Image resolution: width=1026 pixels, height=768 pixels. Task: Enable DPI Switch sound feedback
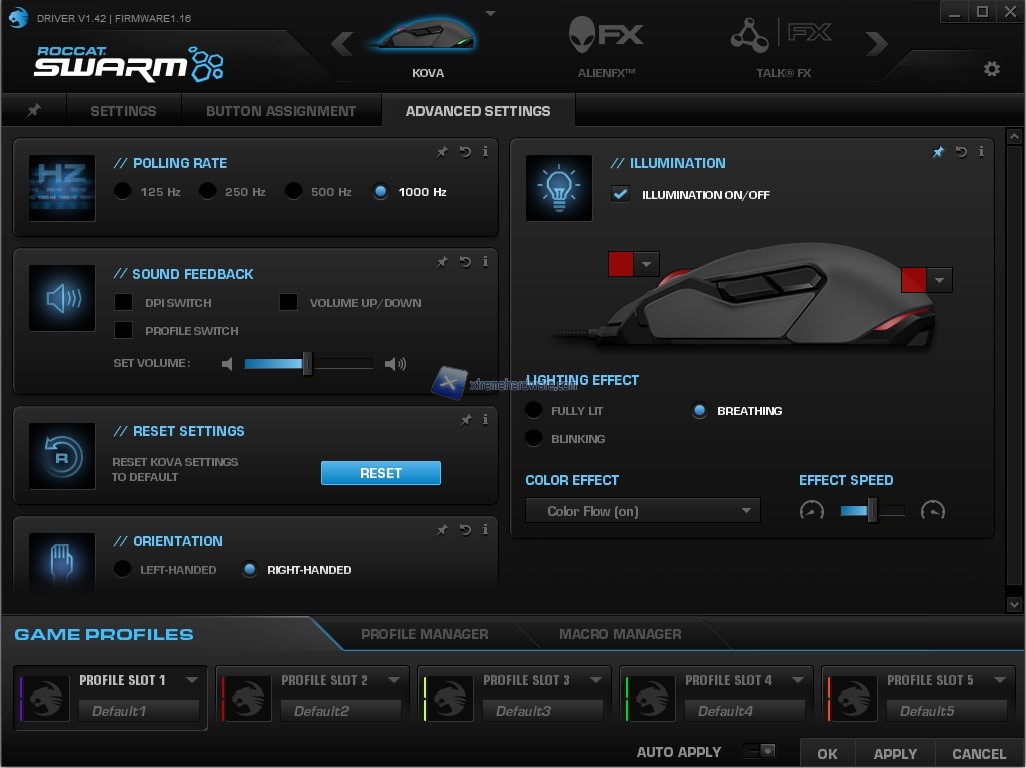[x=124, y=302]
